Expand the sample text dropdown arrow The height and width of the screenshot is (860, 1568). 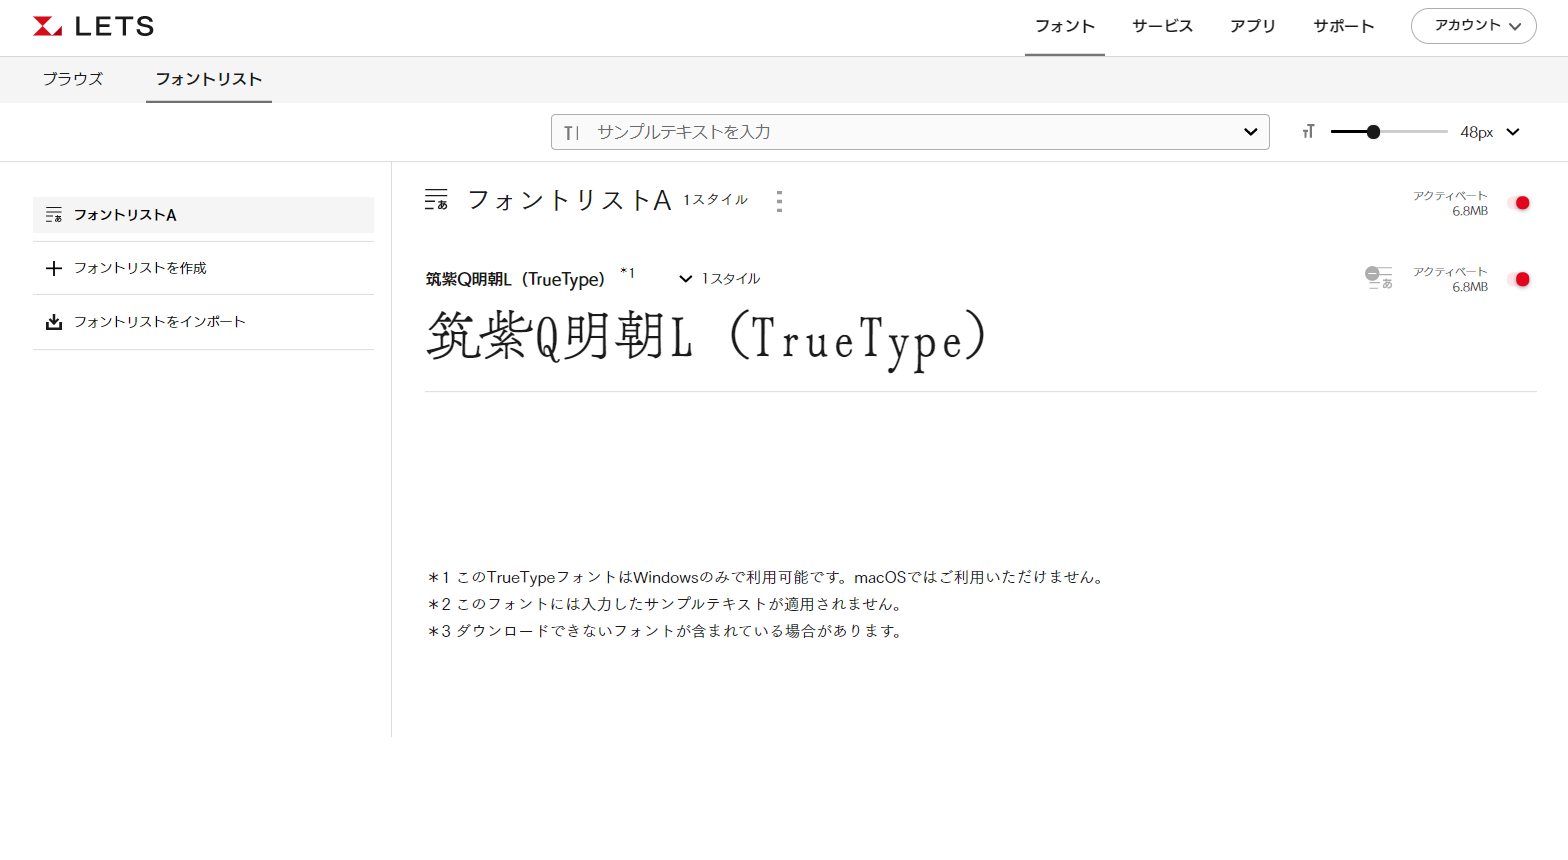click(1250, 132)
